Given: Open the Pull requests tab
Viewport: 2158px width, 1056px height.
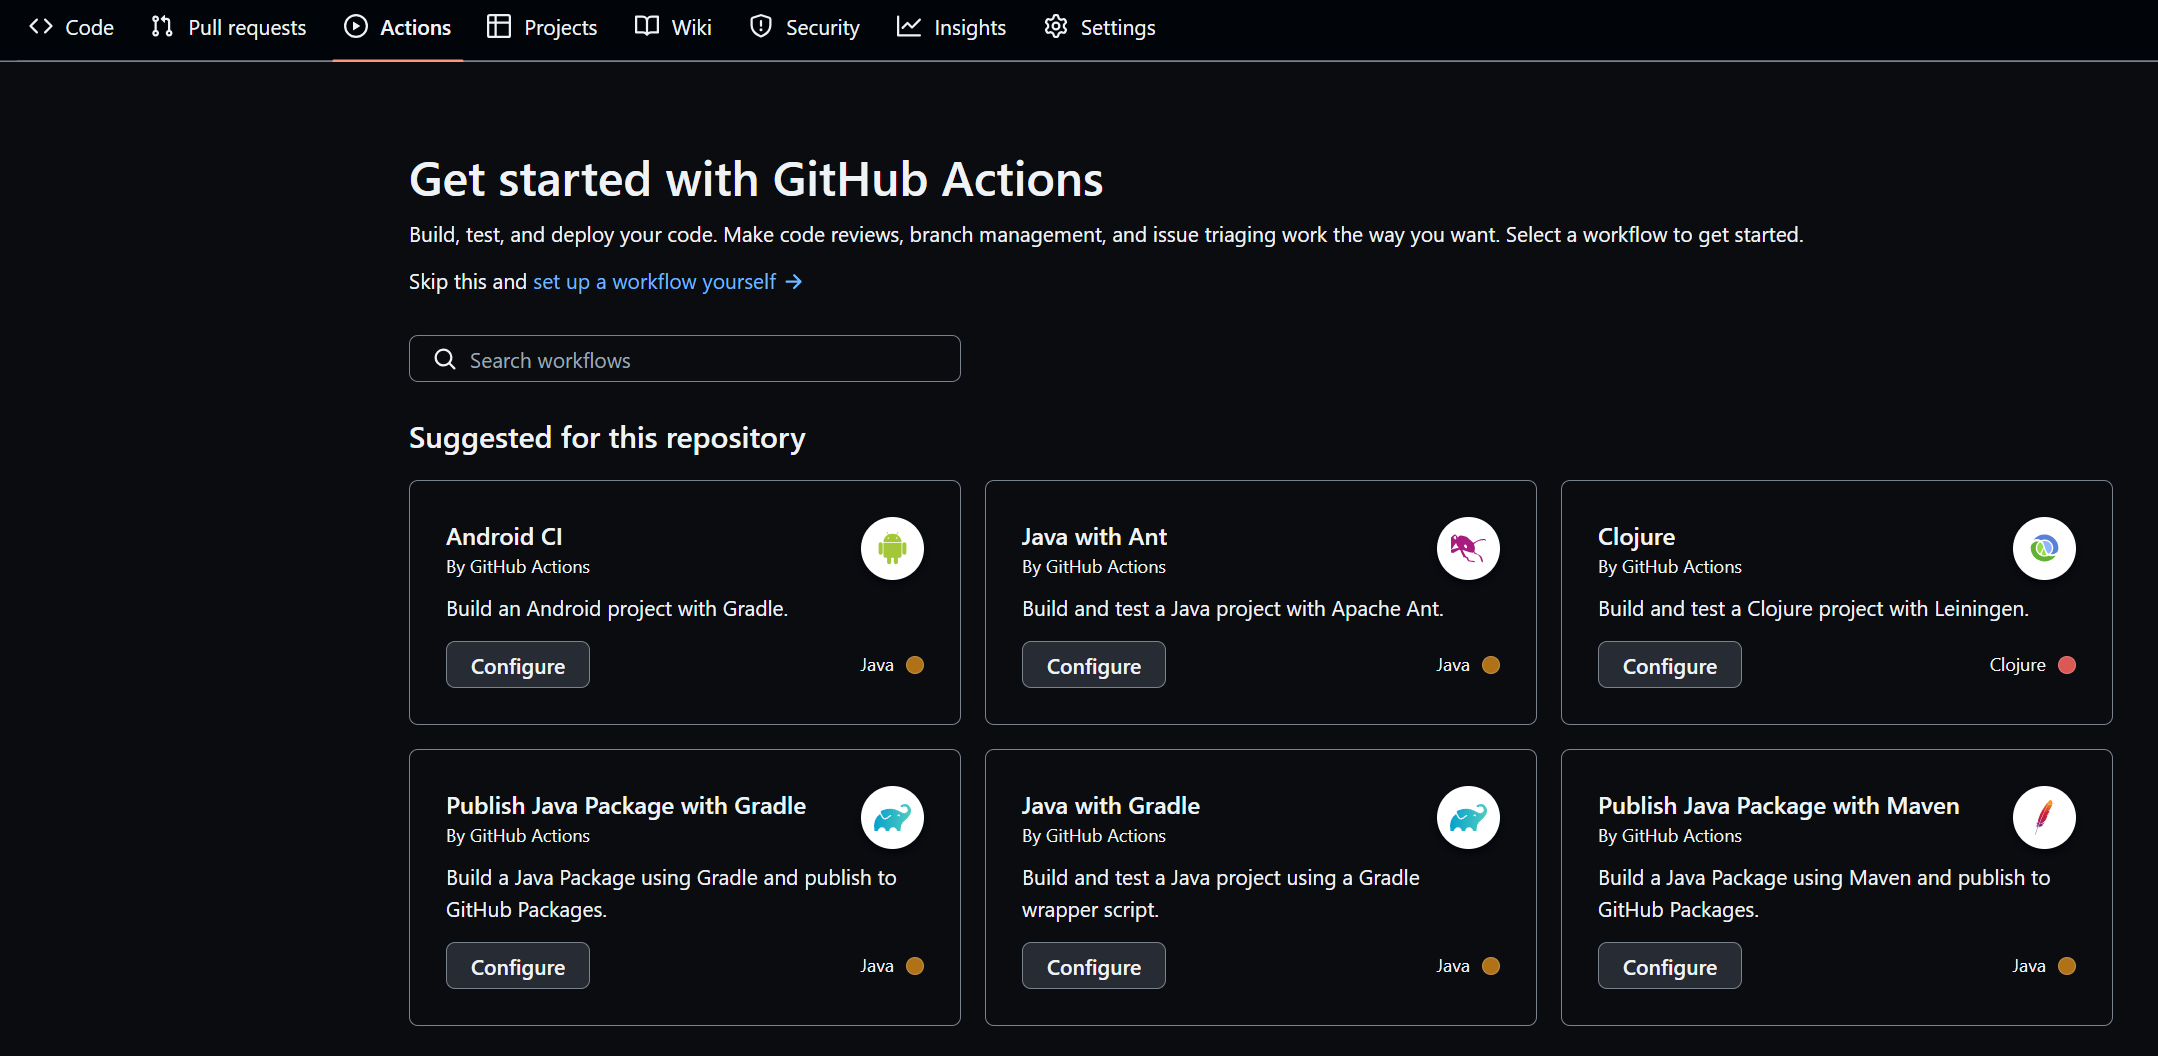Looking at the screenshot, I should pos(229,27).
